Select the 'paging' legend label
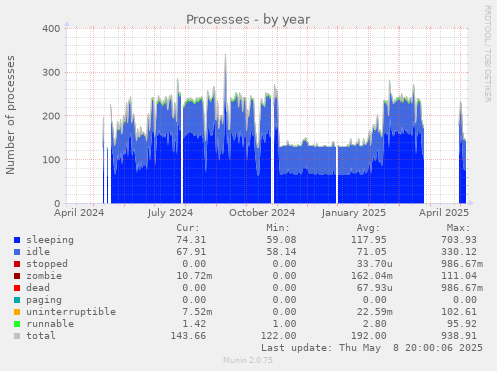Screen dimensions: 497x371 [x=44, y=300]
